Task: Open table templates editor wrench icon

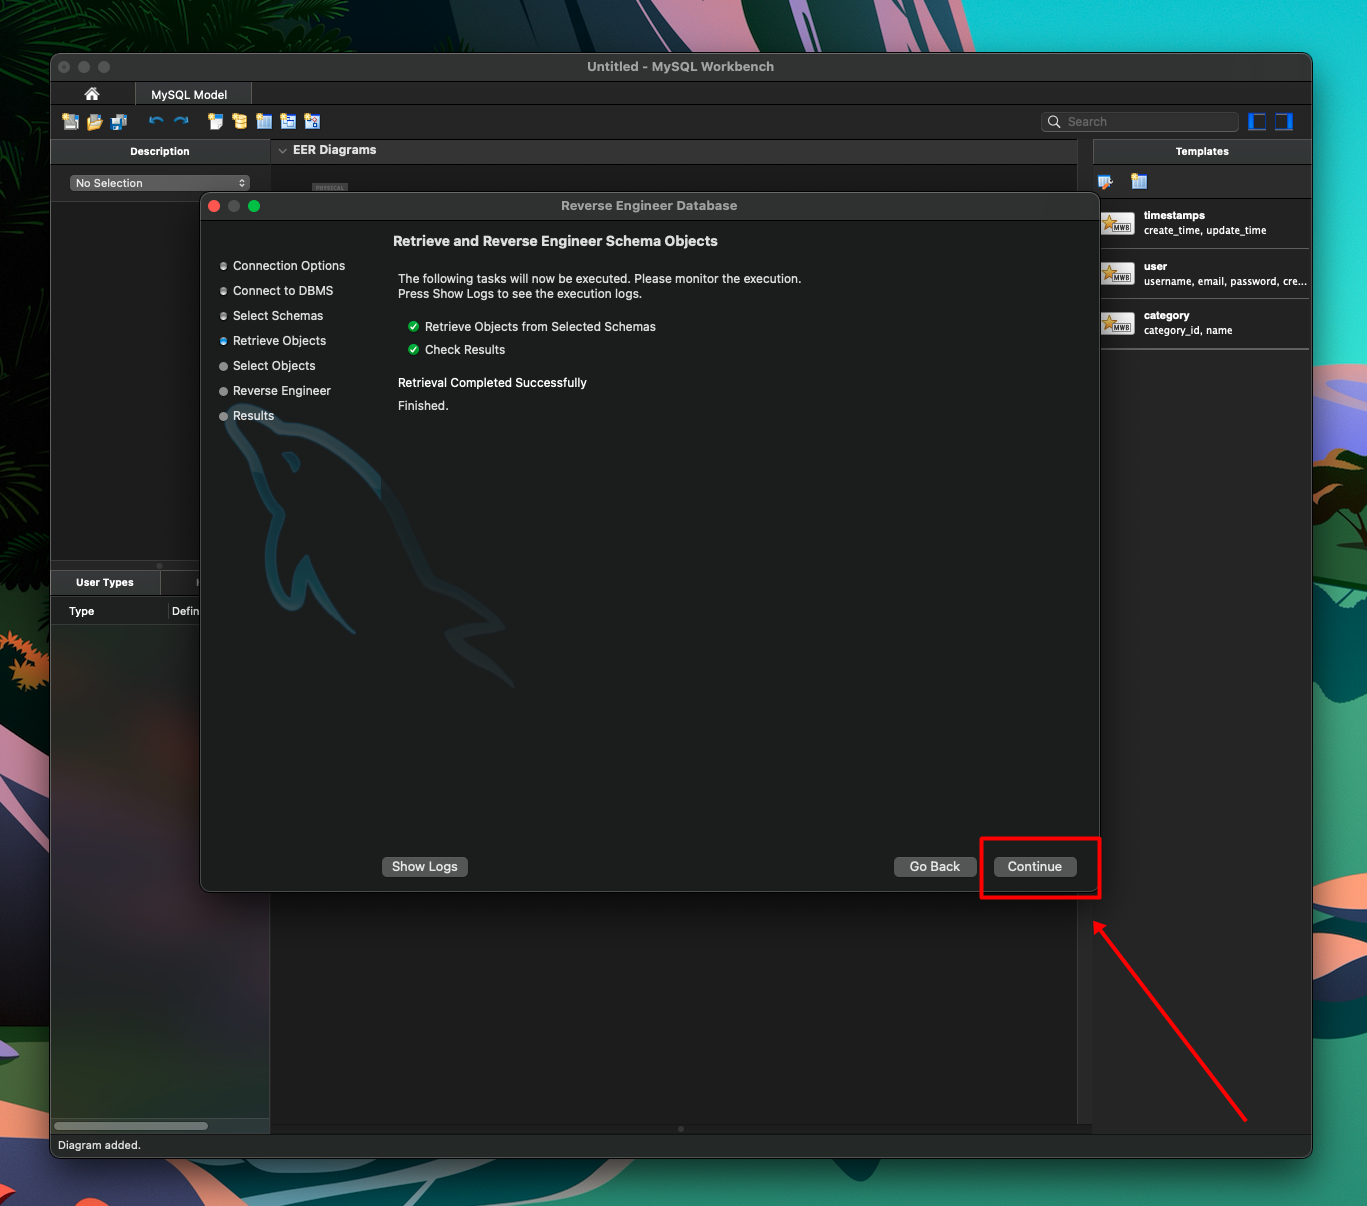Action: click(1105, 182)
